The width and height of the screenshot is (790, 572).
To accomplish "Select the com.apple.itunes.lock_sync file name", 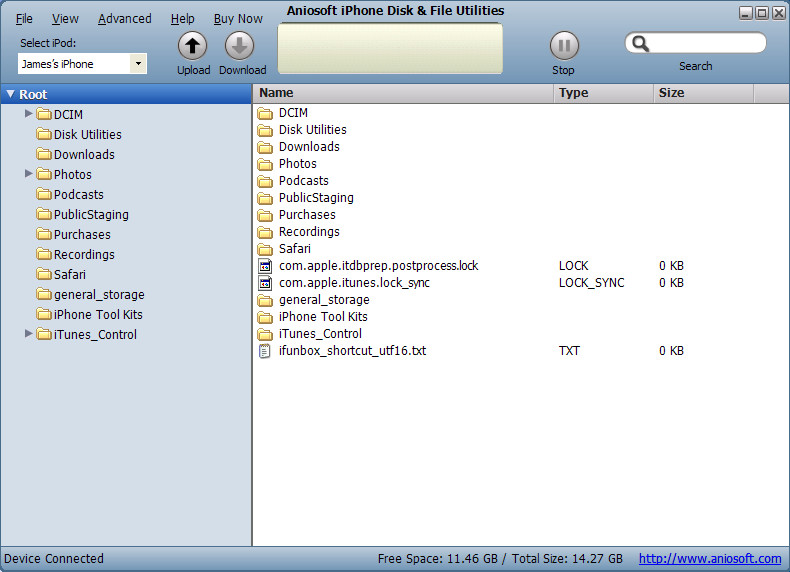I will (x=354, y=283).
